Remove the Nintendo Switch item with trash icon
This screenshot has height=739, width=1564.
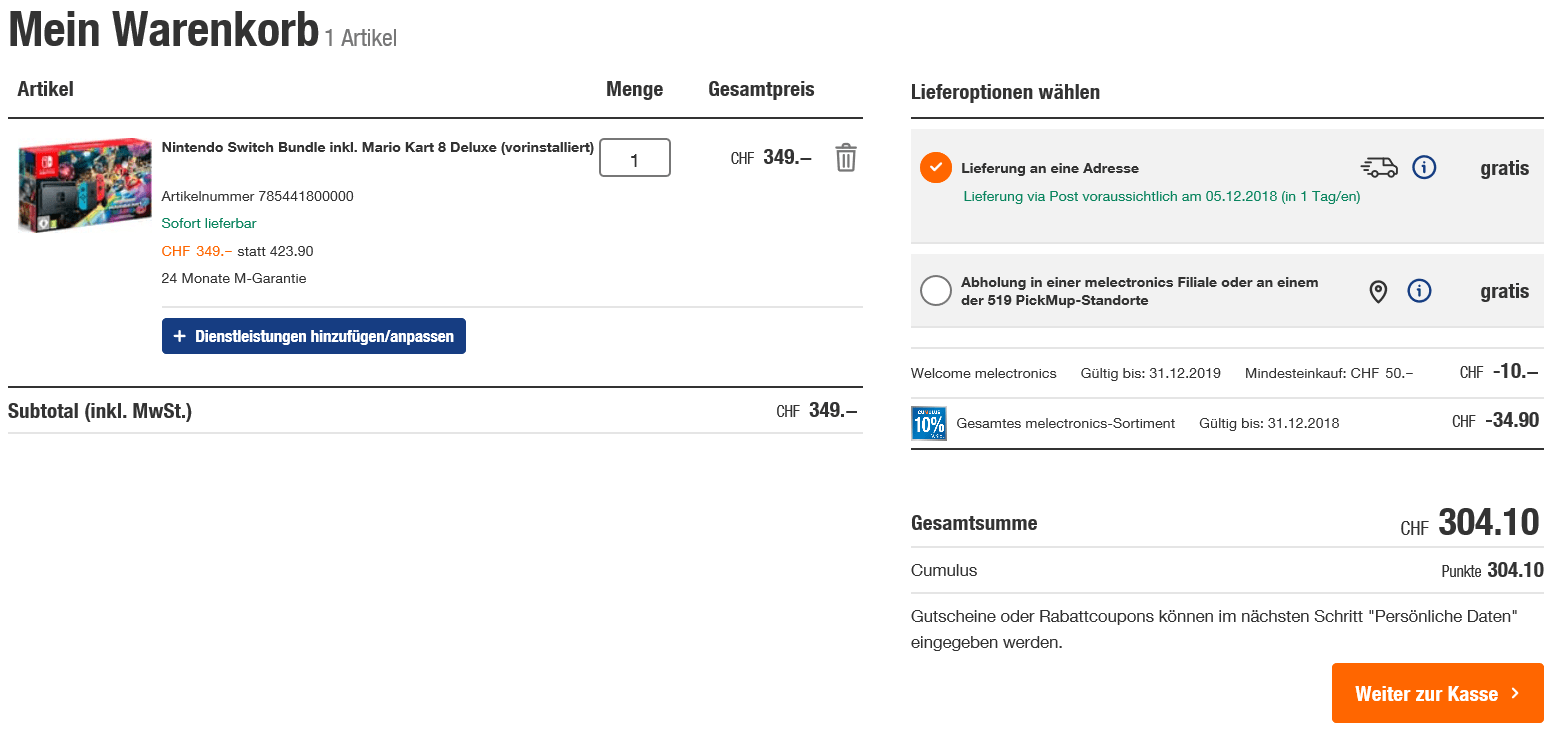(846, 158)
